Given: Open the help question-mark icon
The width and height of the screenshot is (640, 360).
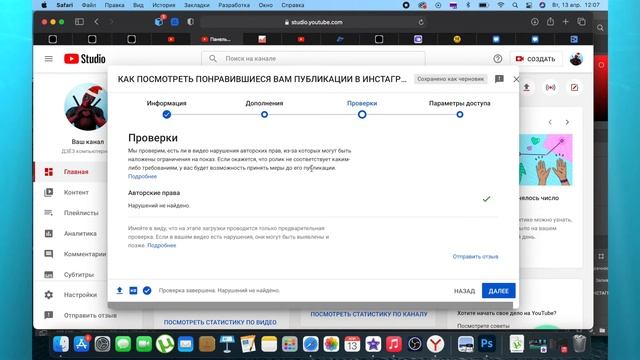Looking at the screenshot, I should 497,59.
